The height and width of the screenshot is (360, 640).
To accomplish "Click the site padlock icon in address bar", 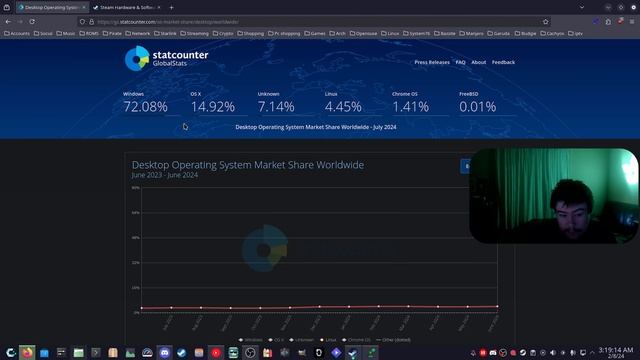I will pos(91,22).
